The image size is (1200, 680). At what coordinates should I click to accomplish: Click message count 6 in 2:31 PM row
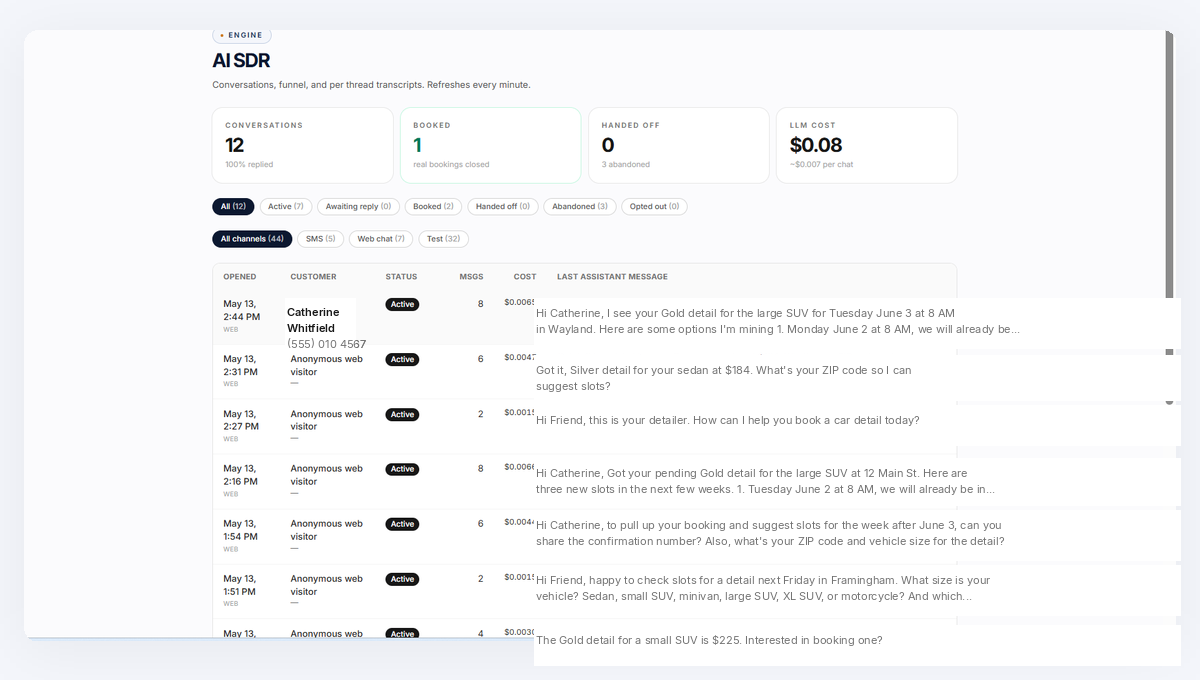480,359
